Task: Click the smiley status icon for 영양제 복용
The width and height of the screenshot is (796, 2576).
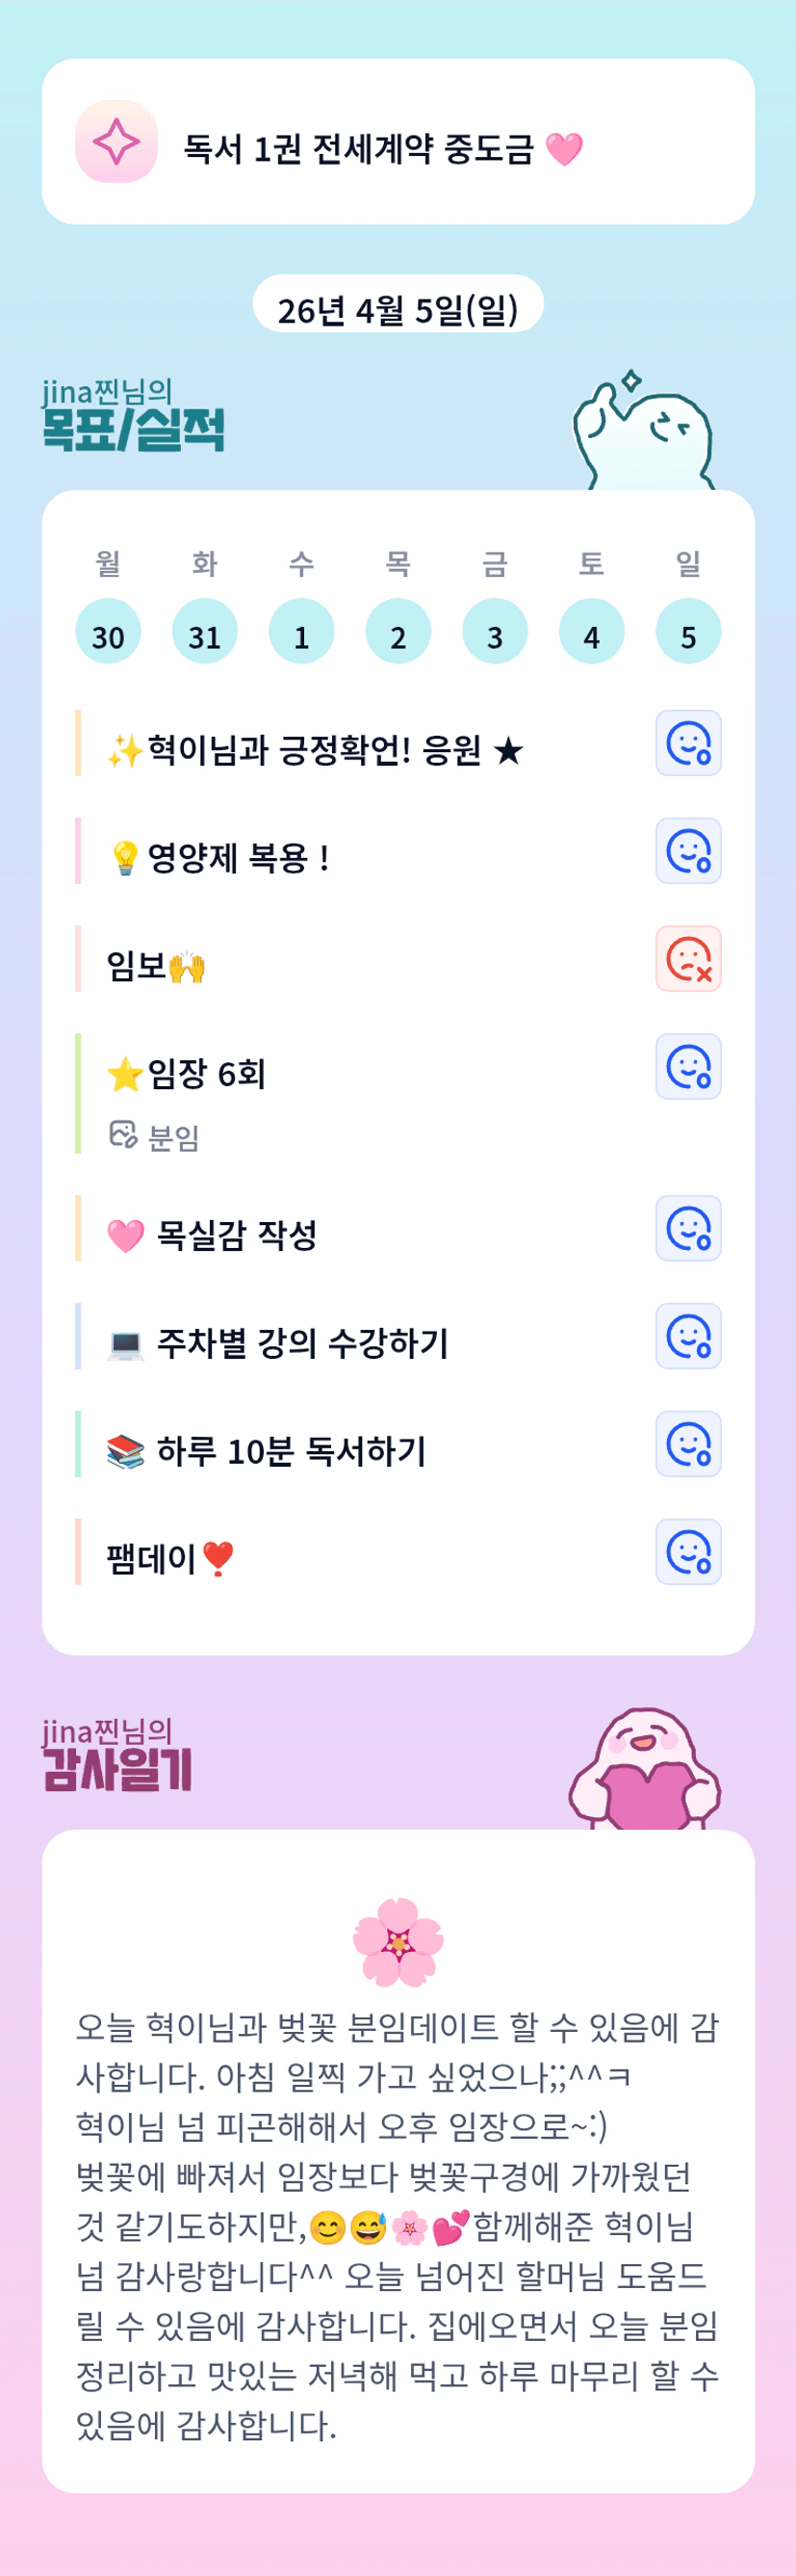Action: coord(688,851)
